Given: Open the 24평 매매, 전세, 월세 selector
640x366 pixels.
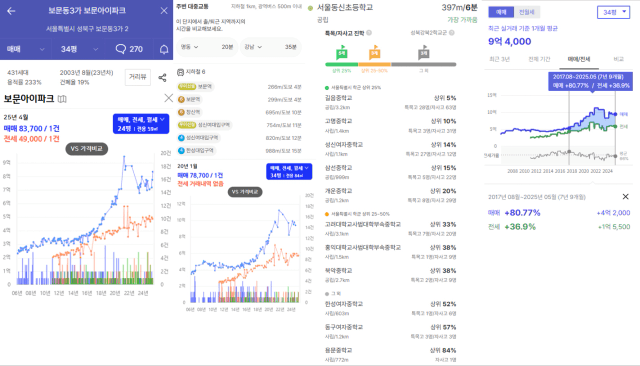Looking at the screenshot, I should tap(141, 124).
